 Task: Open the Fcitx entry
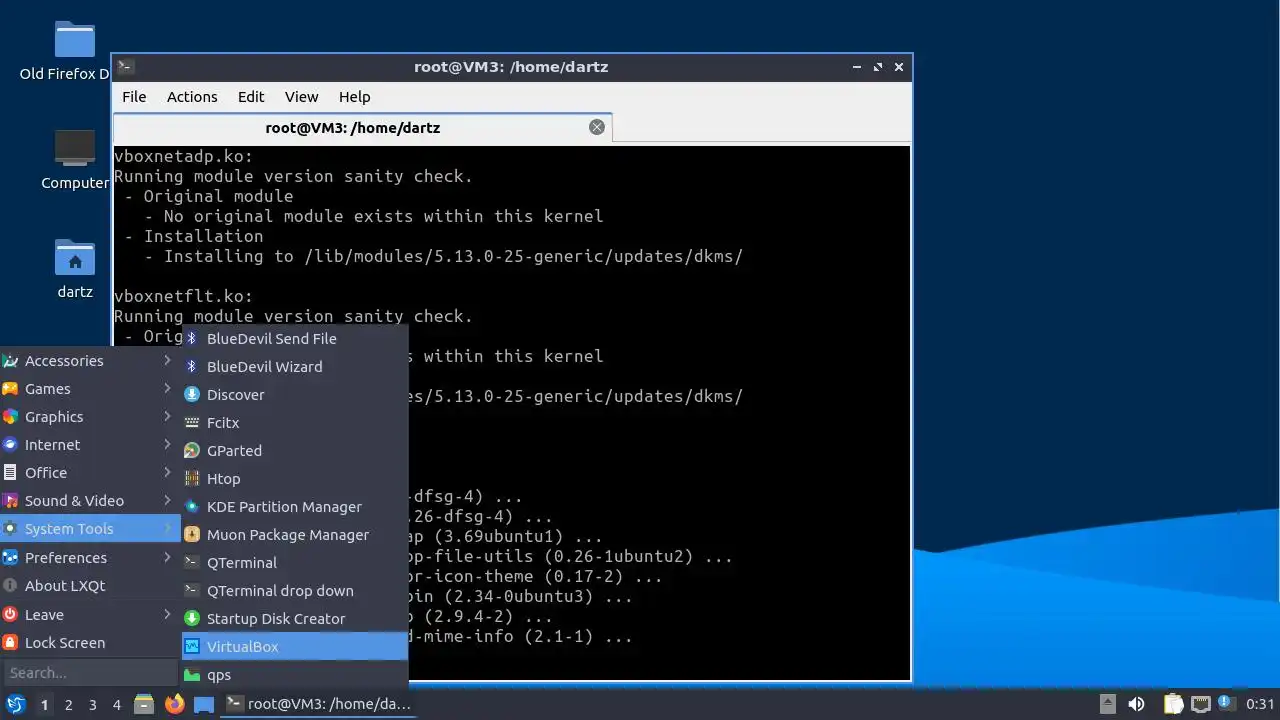coord(294,423)
